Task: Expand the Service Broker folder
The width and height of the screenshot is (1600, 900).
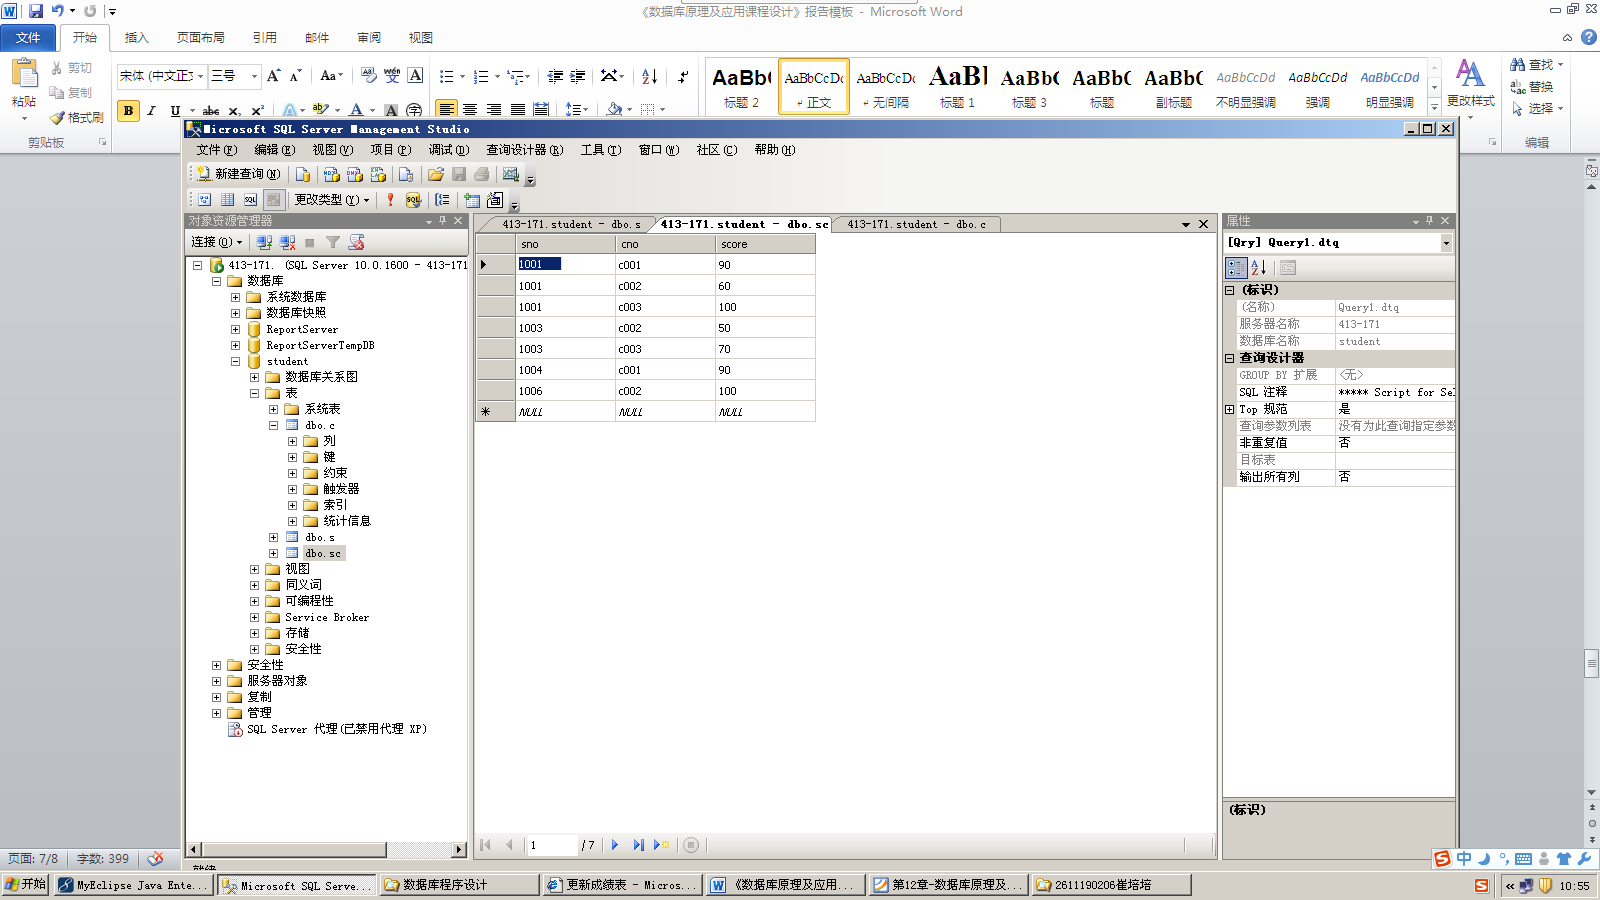Action: (254, 617)
